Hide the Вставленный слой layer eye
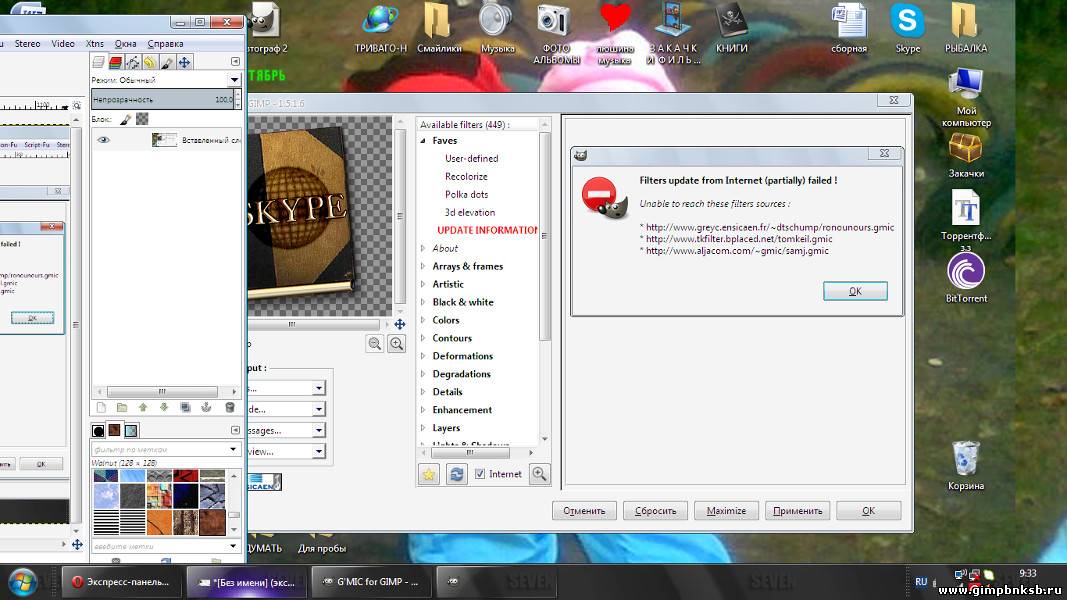Screen dimensions: 1067x600 click(x=103, y=139)
